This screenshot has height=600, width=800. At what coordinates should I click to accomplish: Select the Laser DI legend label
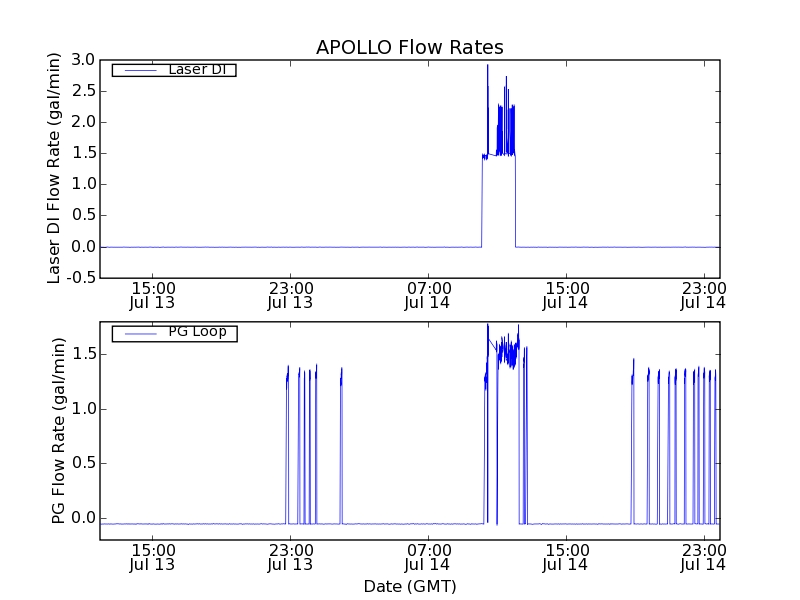tap(196, 69)
